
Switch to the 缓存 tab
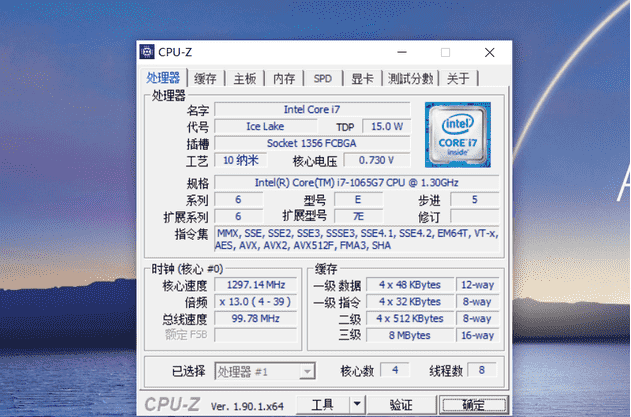coord(205,78)
